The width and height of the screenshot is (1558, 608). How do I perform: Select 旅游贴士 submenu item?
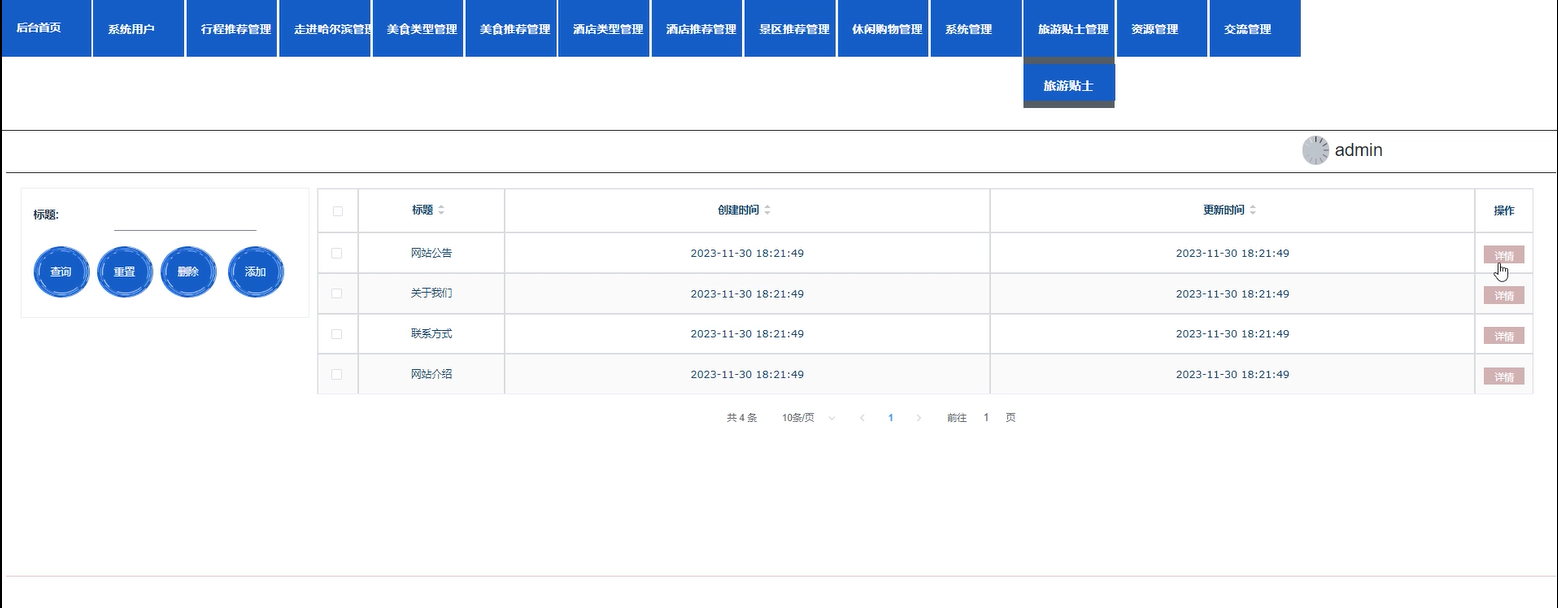(1068, 85)
